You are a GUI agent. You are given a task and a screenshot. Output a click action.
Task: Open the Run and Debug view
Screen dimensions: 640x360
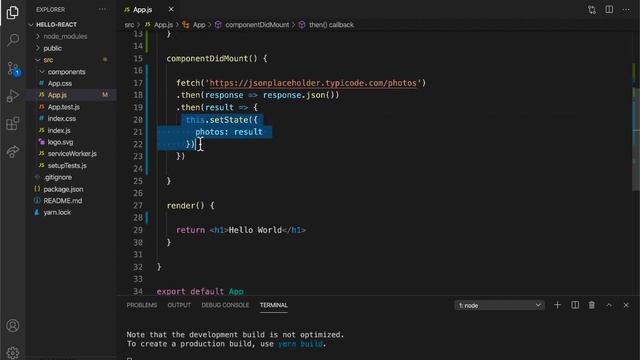13,96
